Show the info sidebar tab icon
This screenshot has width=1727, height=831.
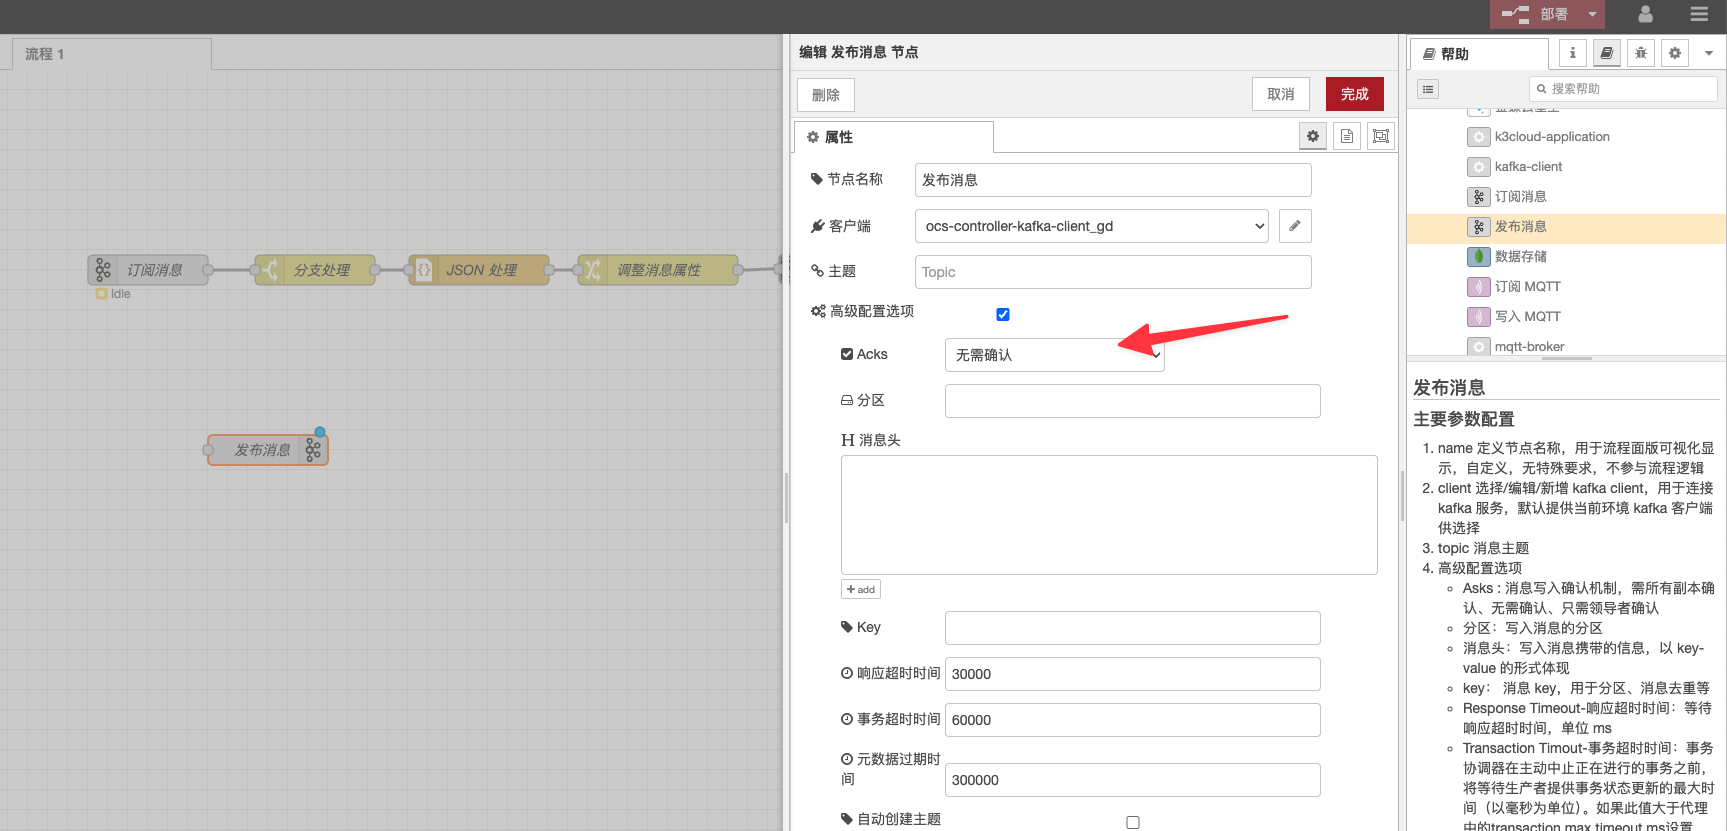pyautogui.click(x=1572, y=54)
